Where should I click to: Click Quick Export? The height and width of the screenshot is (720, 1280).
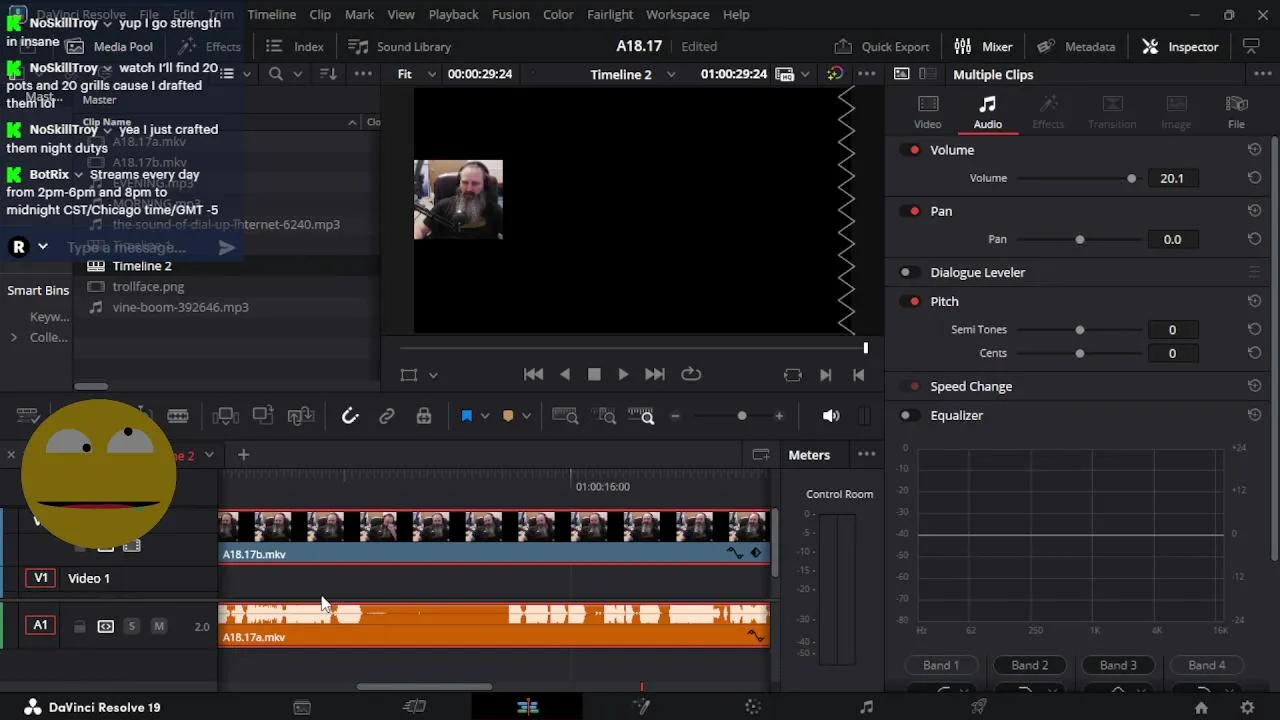[881, 46]
